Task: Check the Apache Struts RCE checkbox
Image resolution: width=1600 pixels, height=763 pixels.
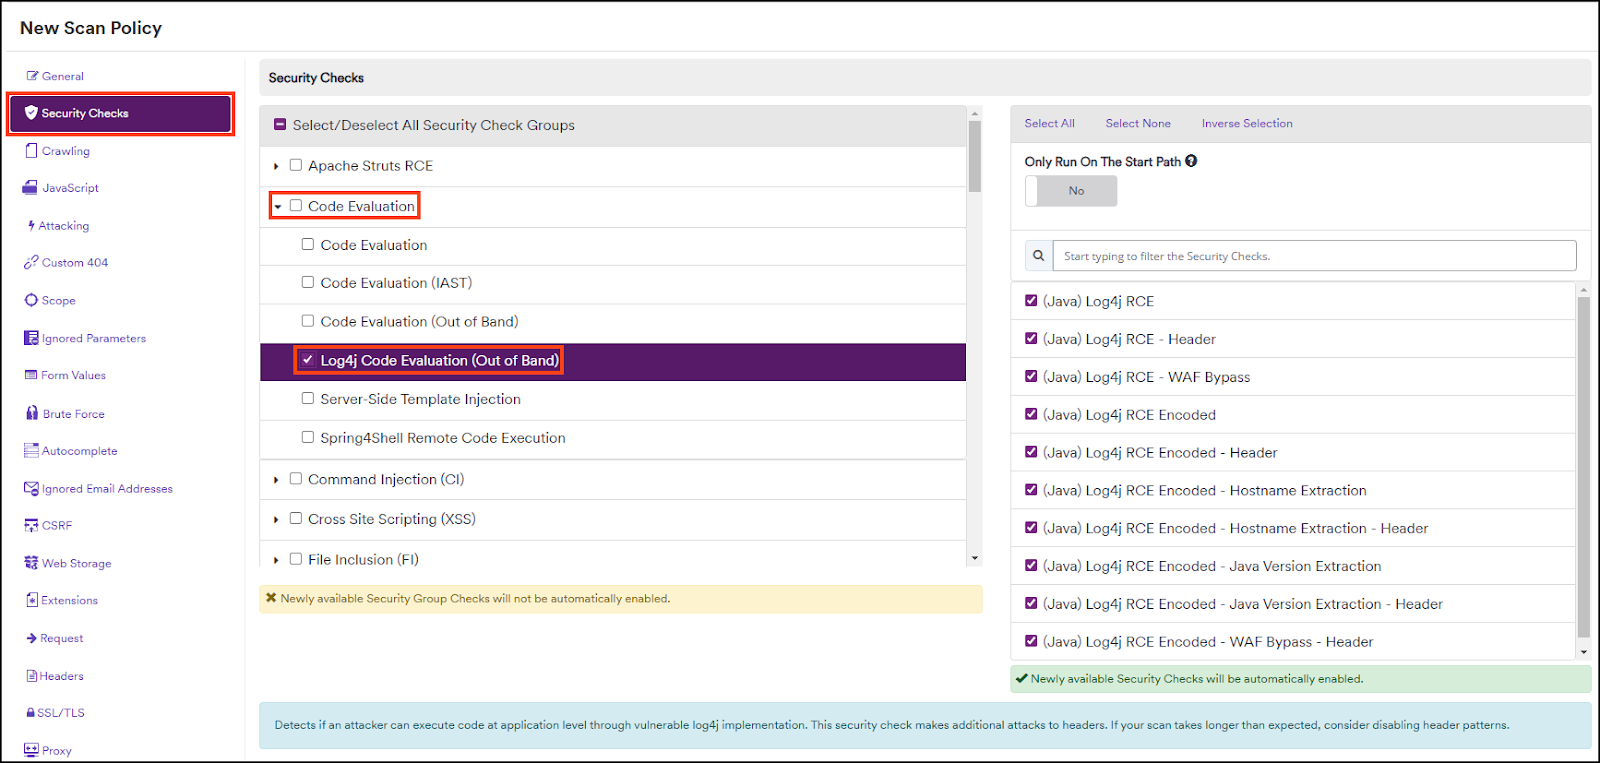Action: point(296,165)
